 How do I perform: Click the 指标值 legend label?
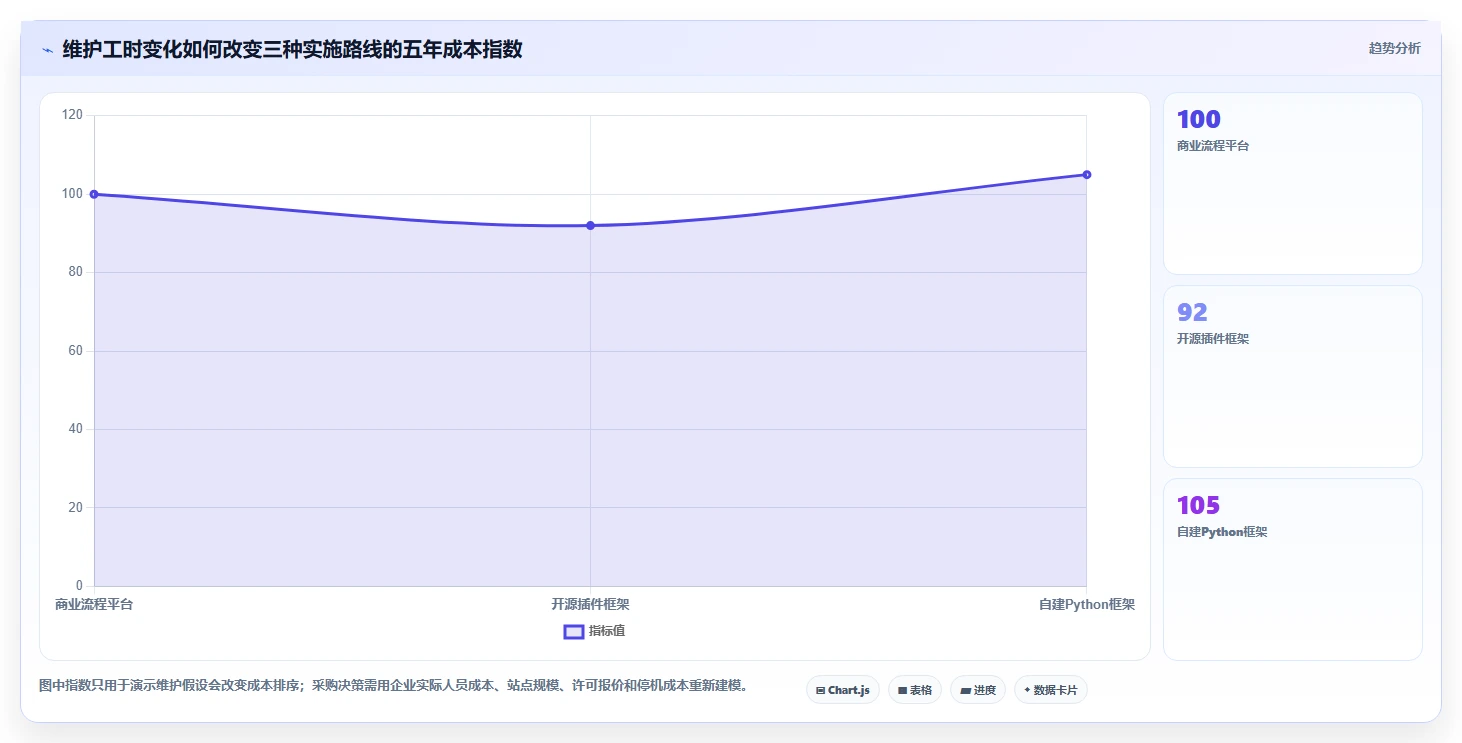607,631
